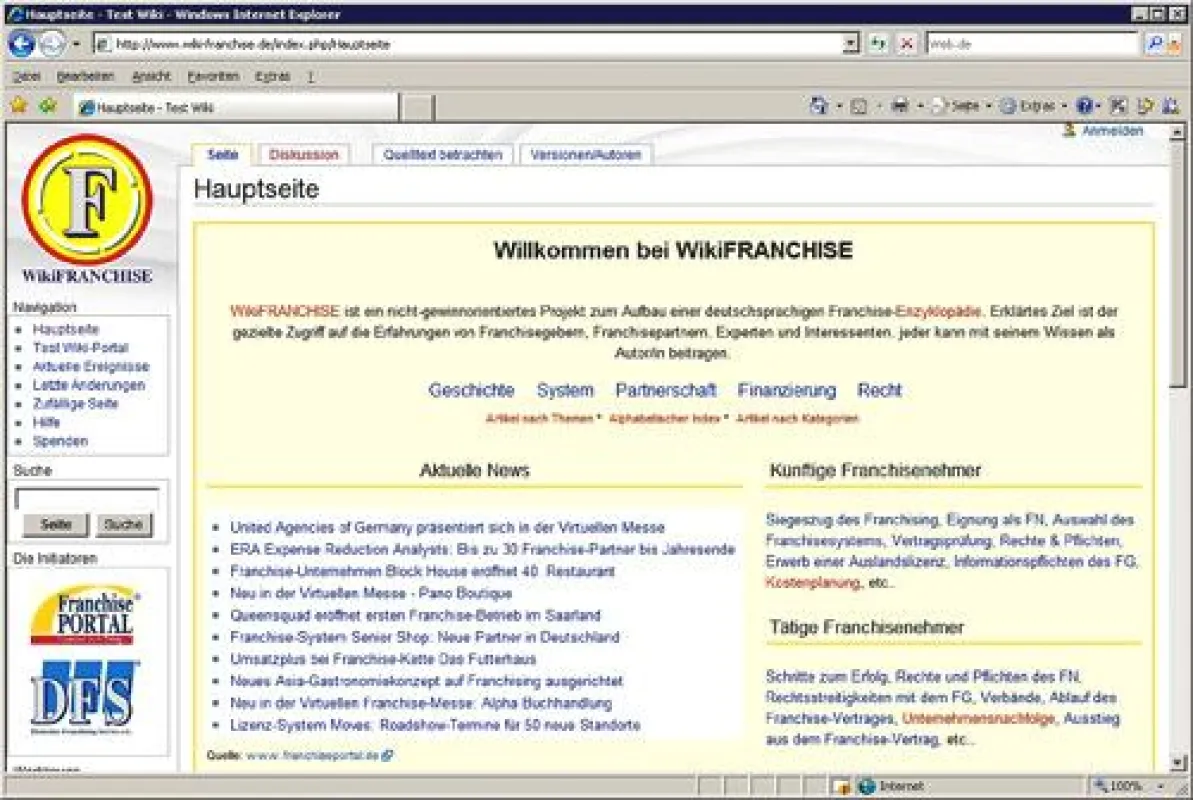Open ERA Expense Reduction Analysts news item
Viewport: 1193px width, 800px height.
482,550
